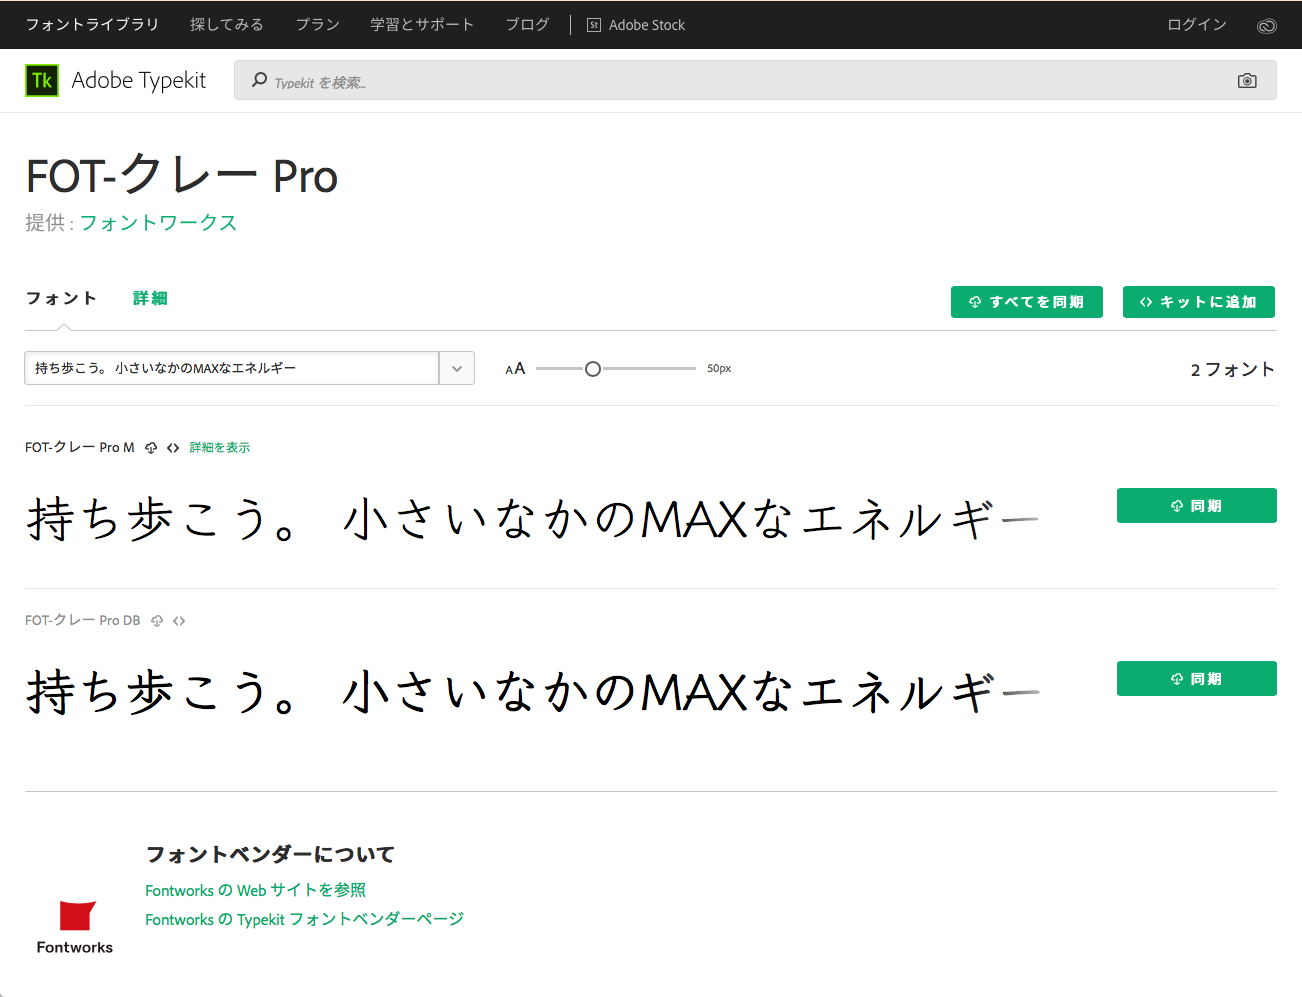Switch to the 詳細 tab
1302x997 pixels.
click(150, 298)
